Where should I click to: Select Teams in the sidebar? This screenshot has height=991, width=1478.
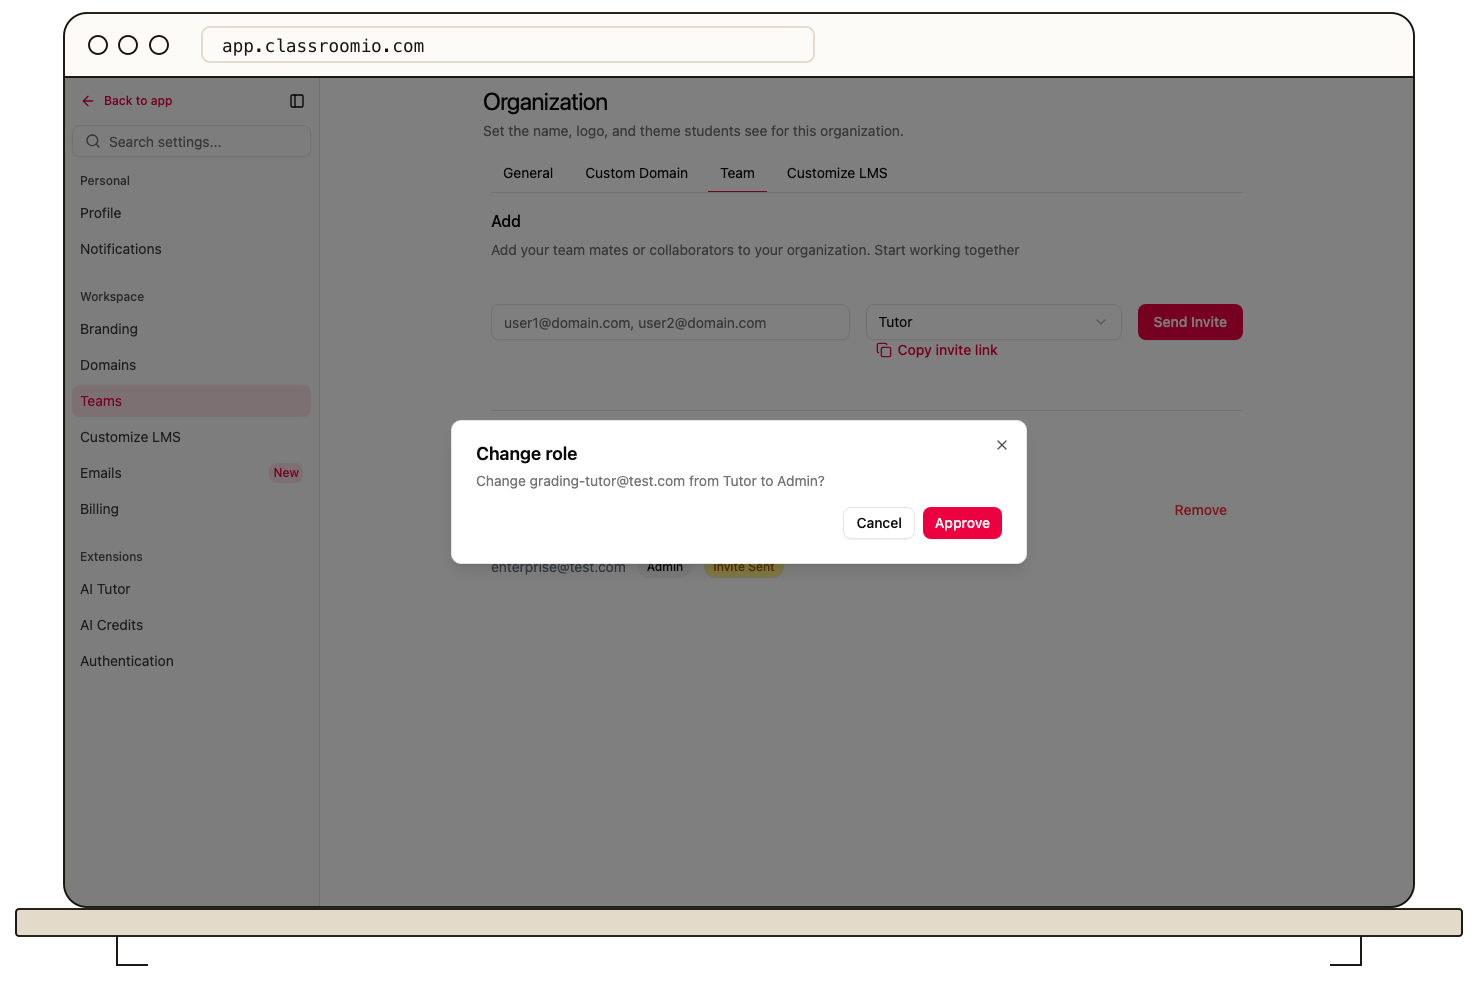pos(192,401)
